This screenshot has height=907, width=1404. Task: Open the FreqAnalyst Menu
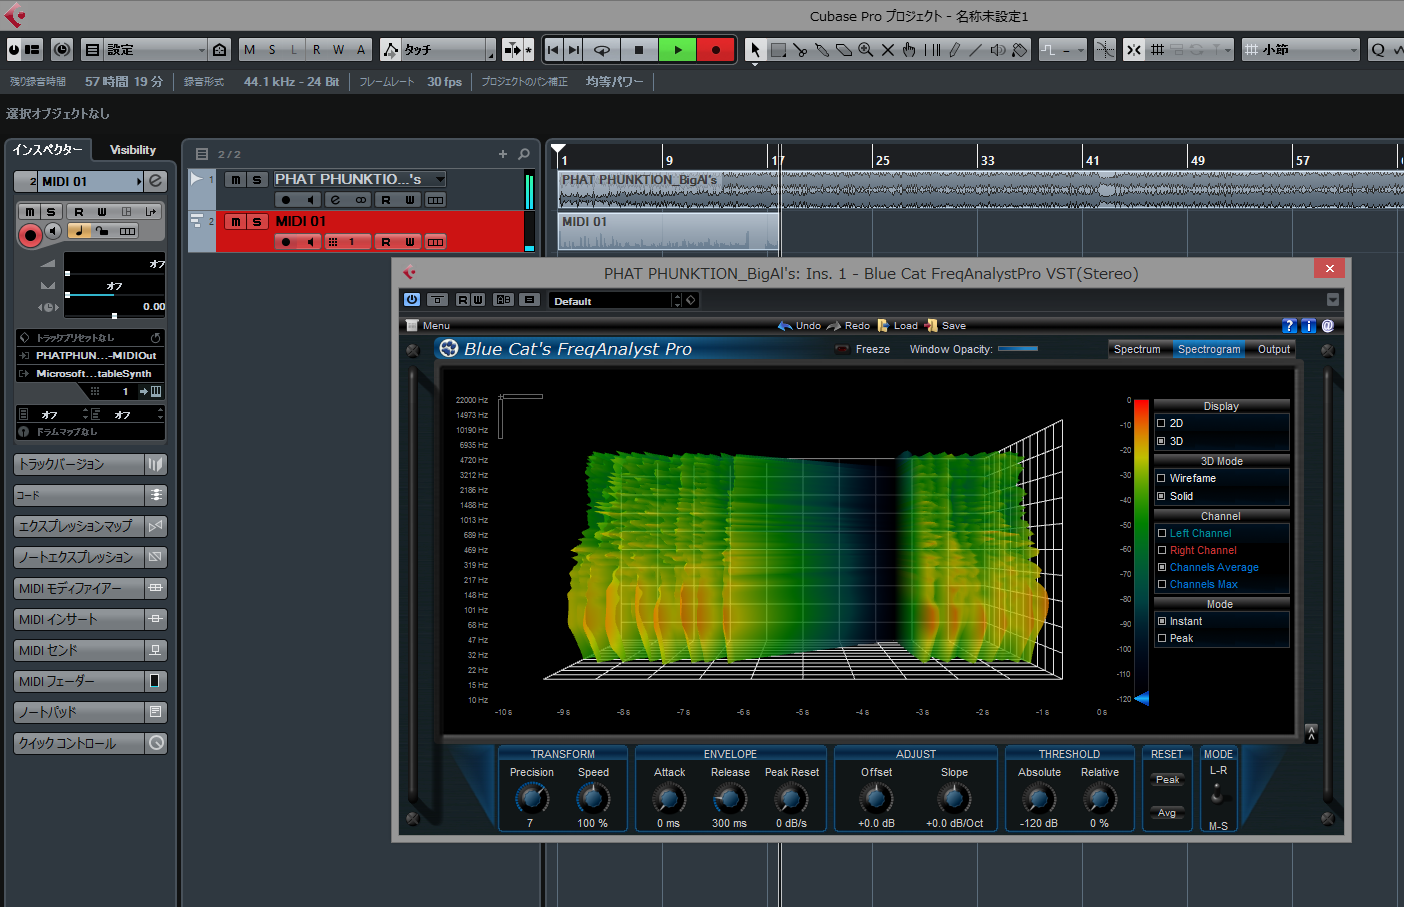[429, 326]
